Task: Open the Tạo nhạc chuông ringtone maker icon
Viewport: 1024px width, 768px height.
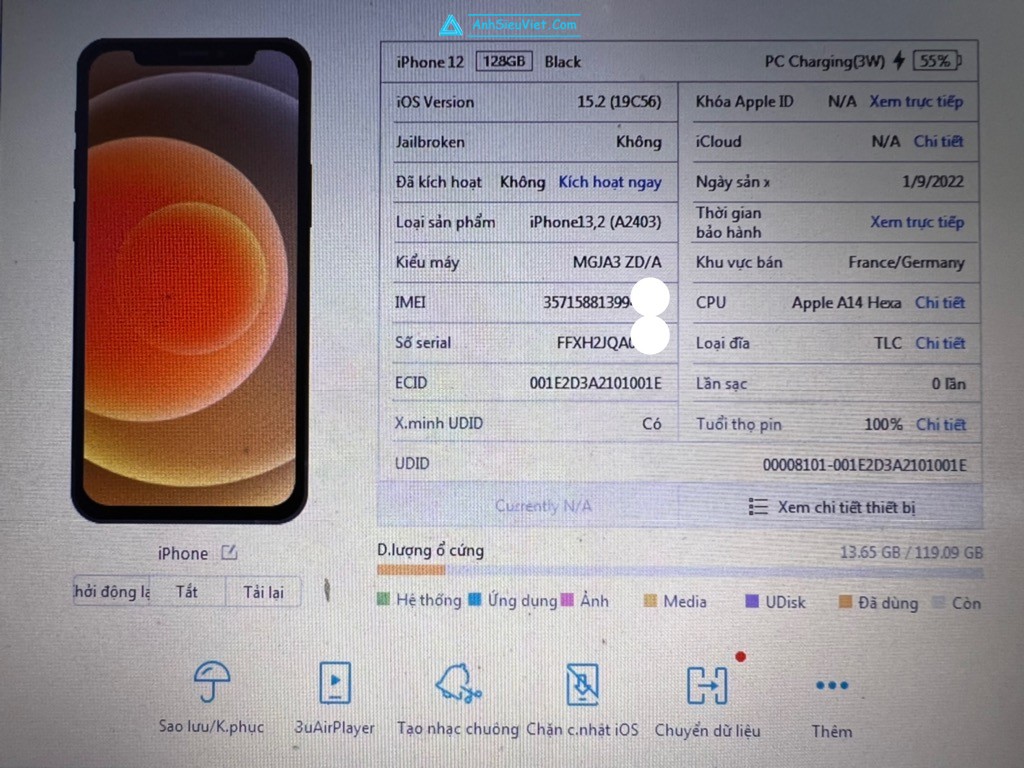Action: point(458,683)
